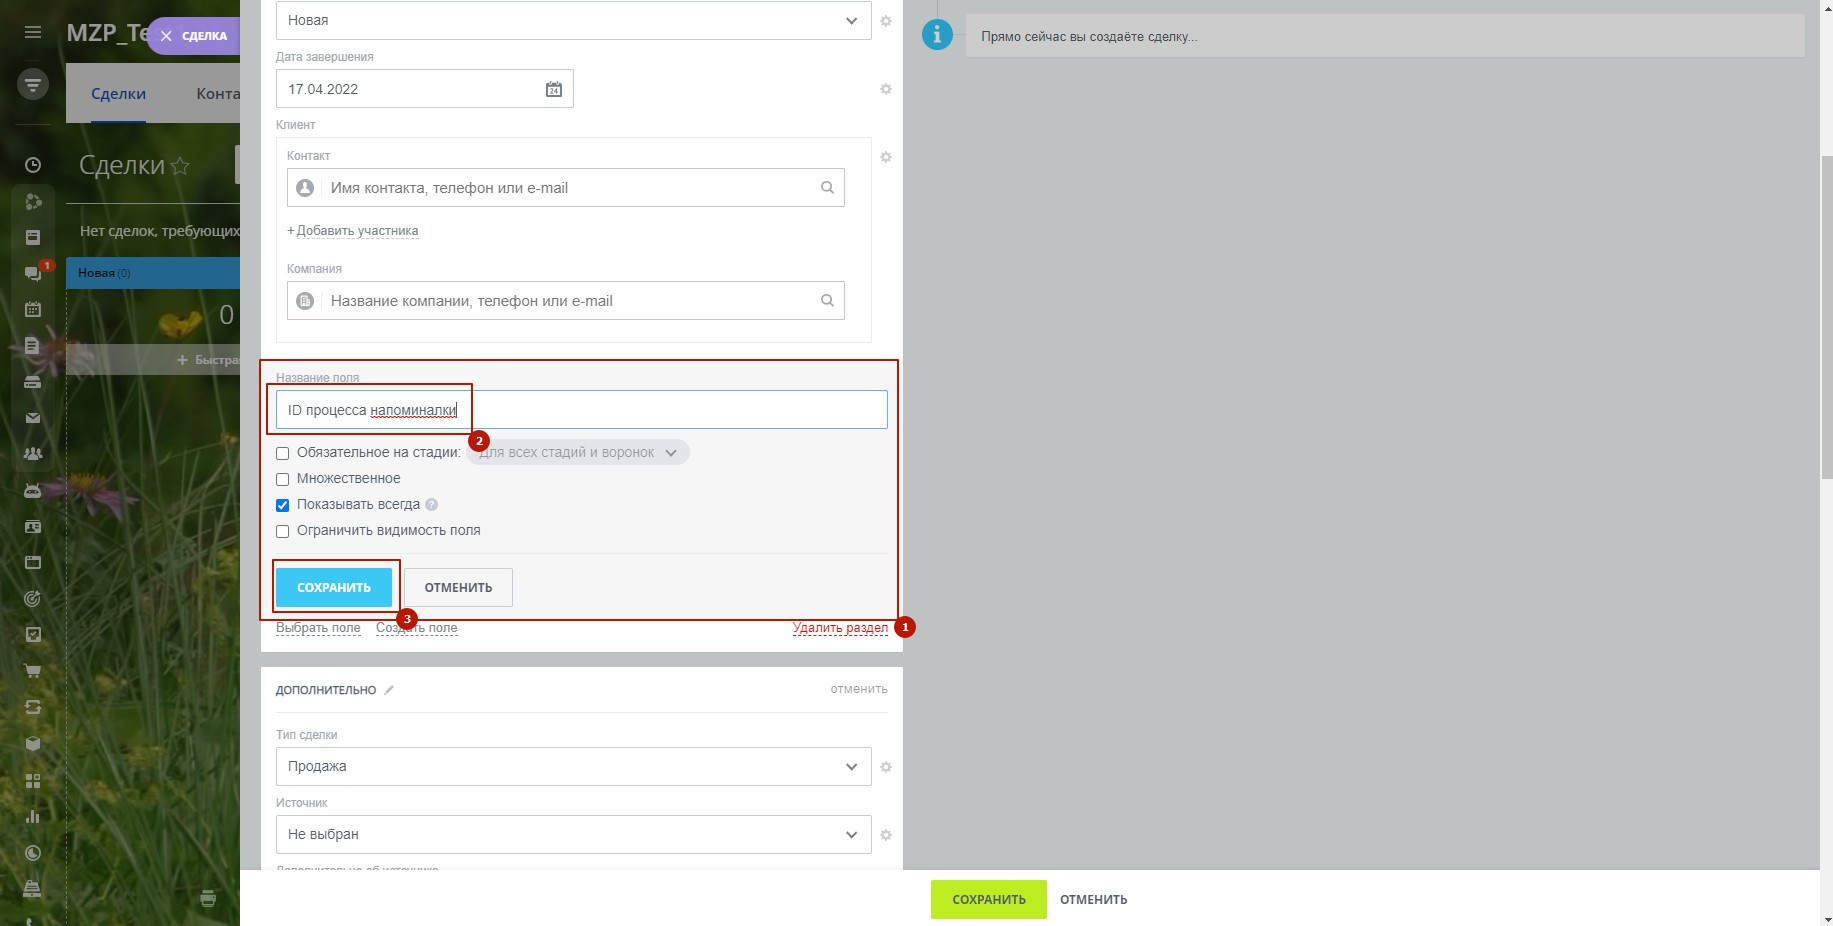Toggle the Множественное checkbox
The image size is (1833, 926).
coord(283,479)
